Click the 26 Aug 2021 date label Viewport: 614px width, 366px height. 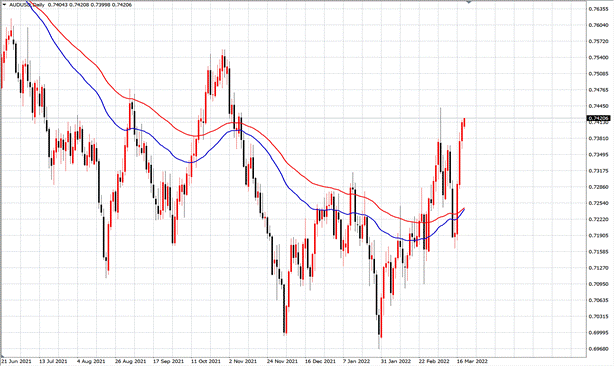(x=130, y=361)
